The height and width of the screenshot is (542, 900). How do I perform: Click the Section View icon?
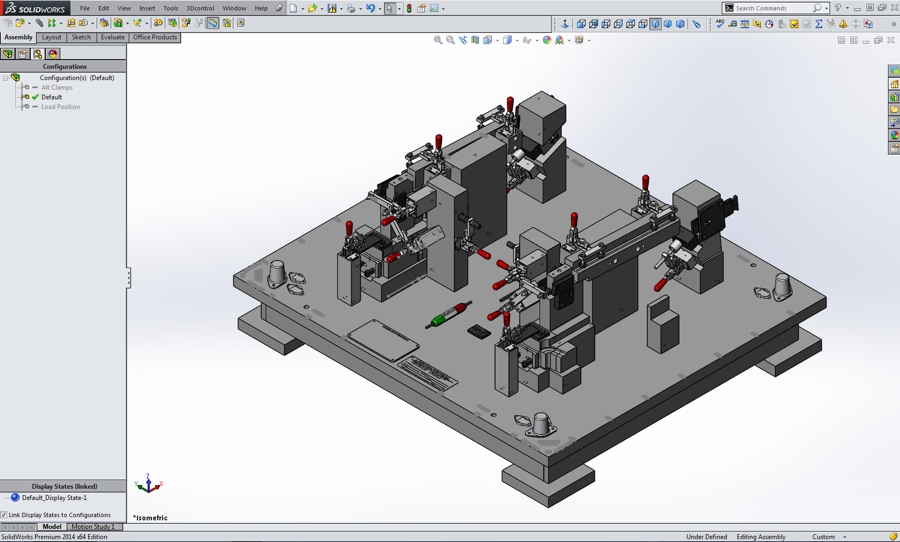(x=475, y=40)
